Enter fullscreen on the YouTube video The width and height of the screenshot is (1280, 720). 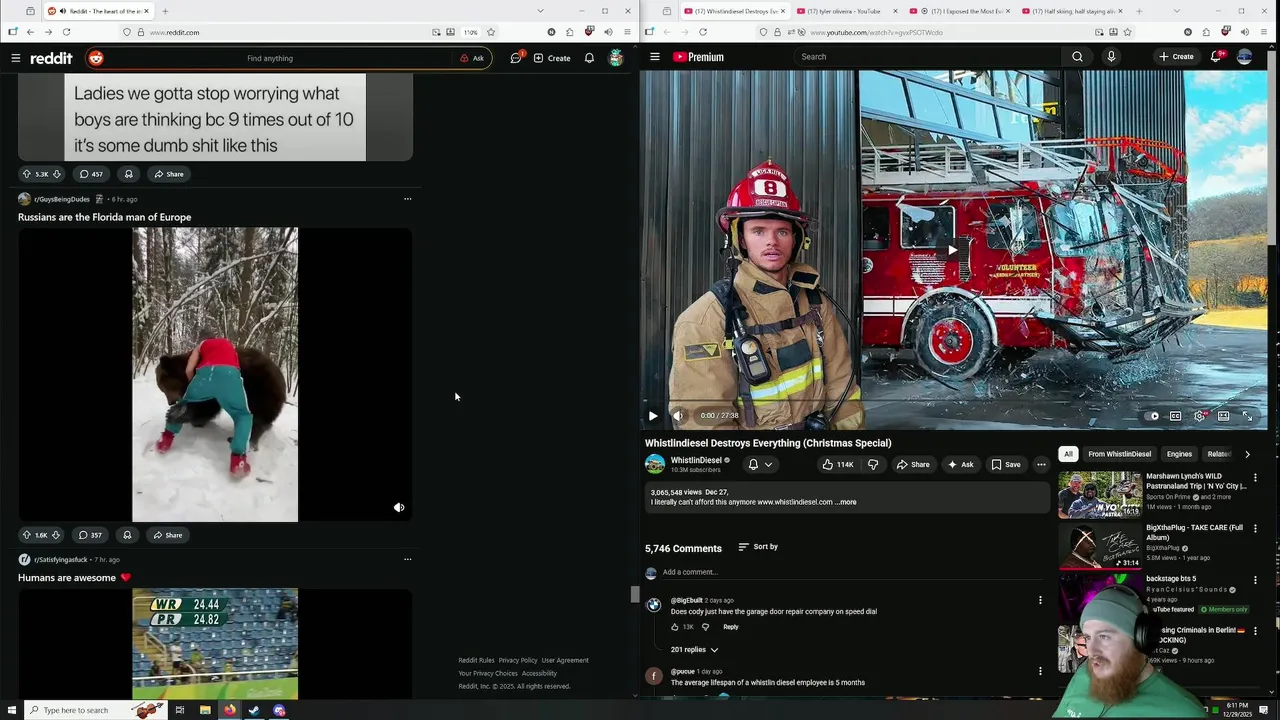pos(1247,416)
